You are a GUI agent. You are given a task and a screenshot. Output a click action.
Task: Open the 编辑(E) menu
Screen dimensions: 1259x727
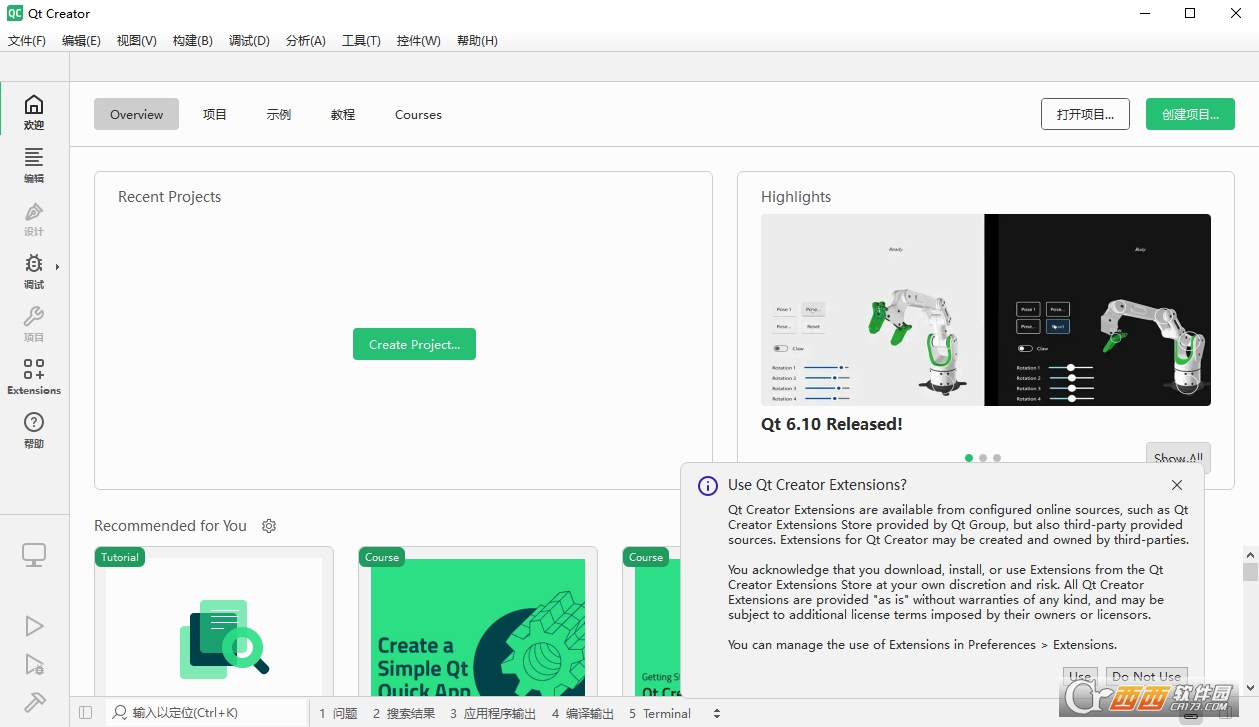[x=81, y=41]
